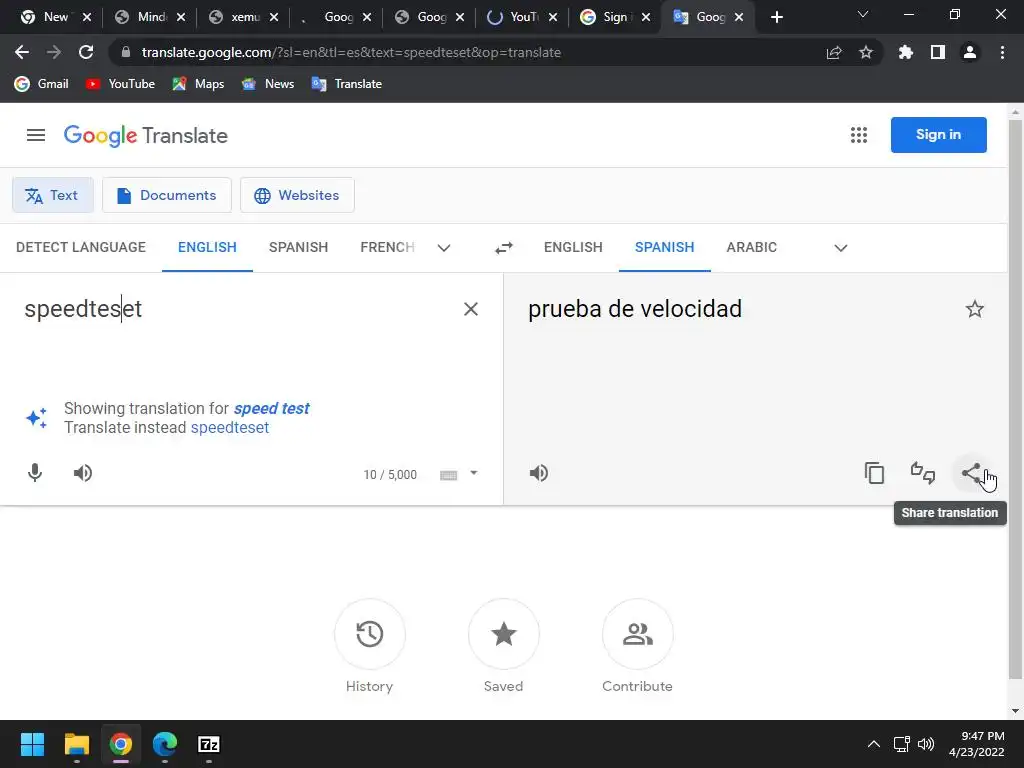
Task: Reload the current page
Action: (x=86, y=52)
